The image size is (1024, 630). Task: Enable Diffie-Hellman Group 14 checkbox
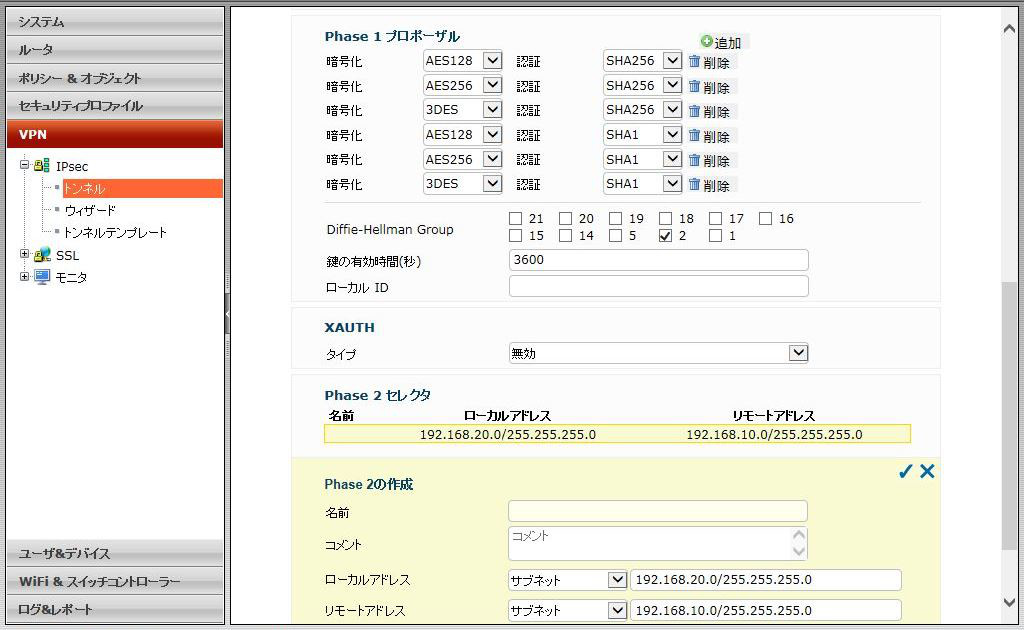pyautogui.click(x=565, y=237)
